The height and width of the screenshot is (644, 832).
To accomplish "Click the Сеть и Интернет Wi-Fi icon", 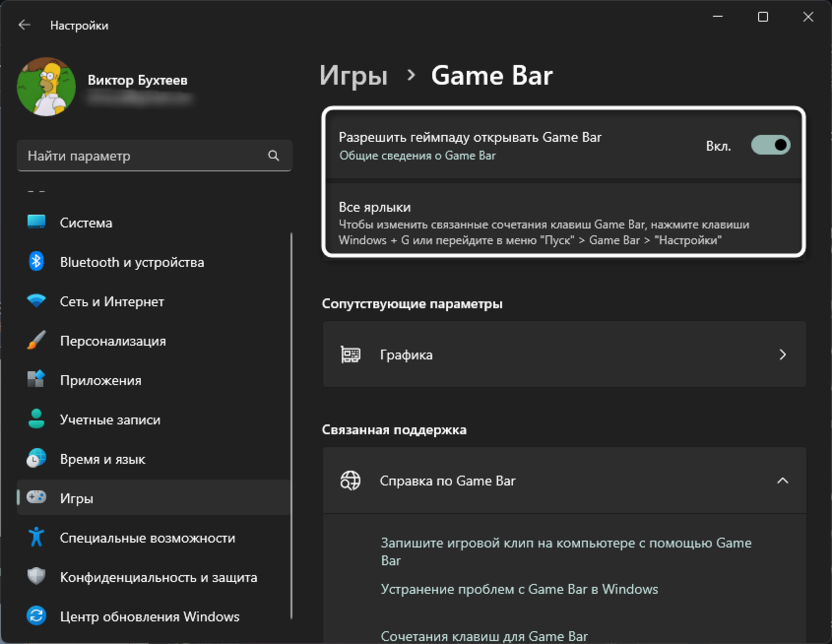I will tap(37, 301).
